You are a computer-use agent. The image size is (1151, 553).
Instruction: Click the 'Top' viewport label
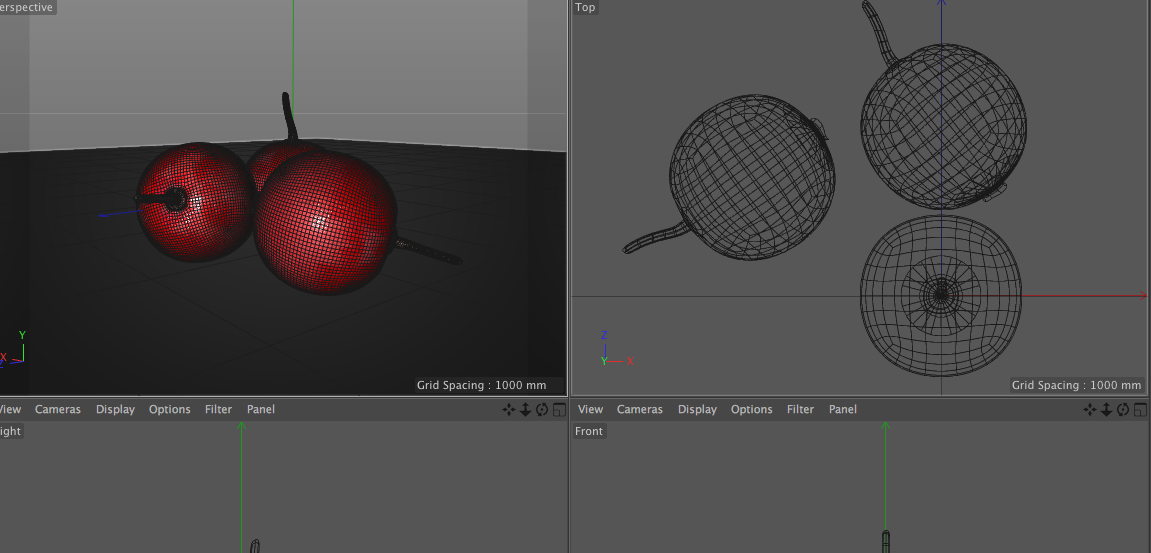585,7
